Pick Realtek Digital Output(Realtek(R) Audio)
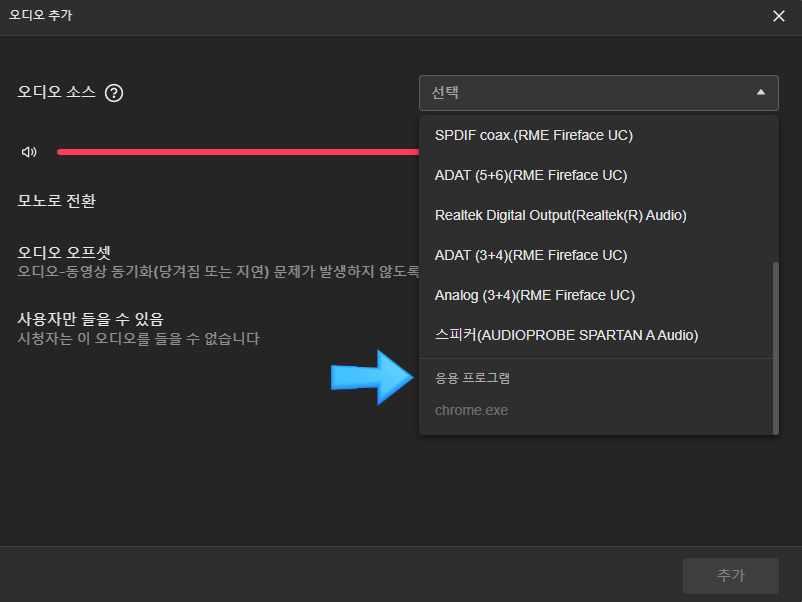Viewport: 802px width, 602px height. click(560, 215)
